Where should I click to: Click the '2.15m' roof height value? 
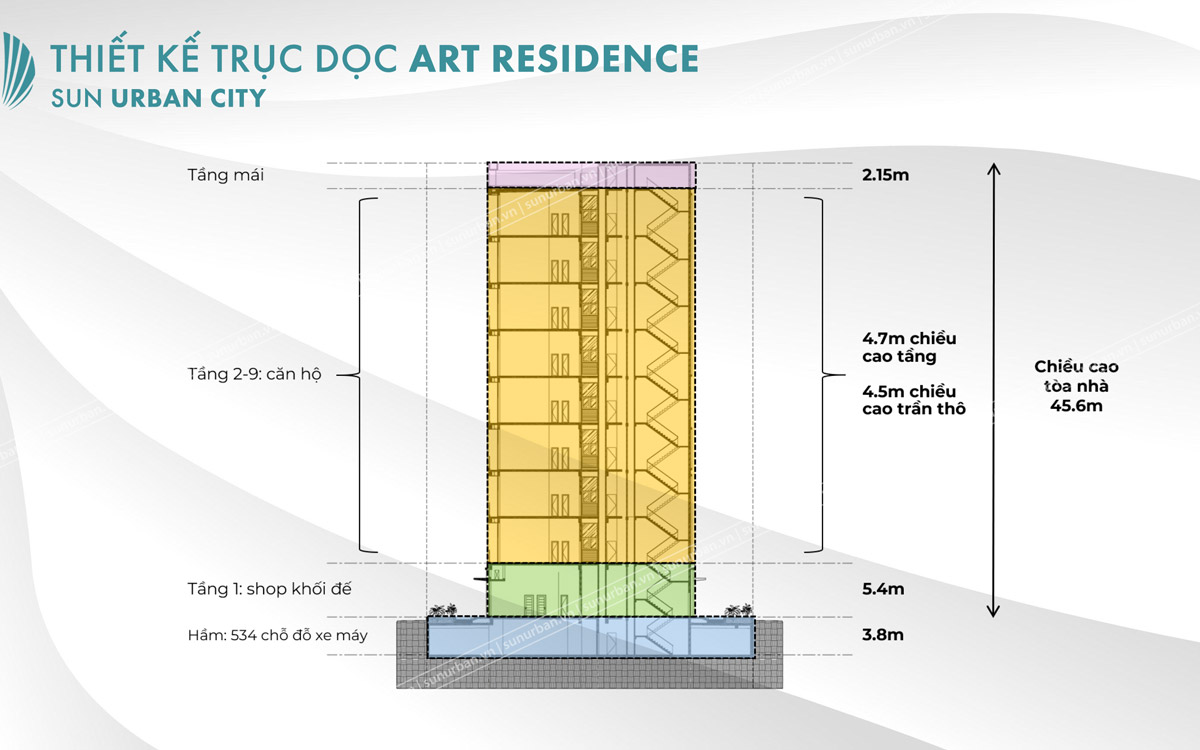click(x=885, y=175)
